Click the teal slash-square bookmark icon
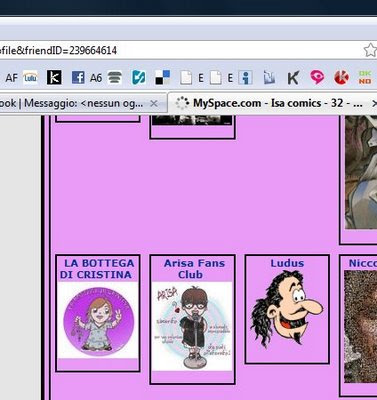This screenshot has width=377, height=400. (139, 77)
